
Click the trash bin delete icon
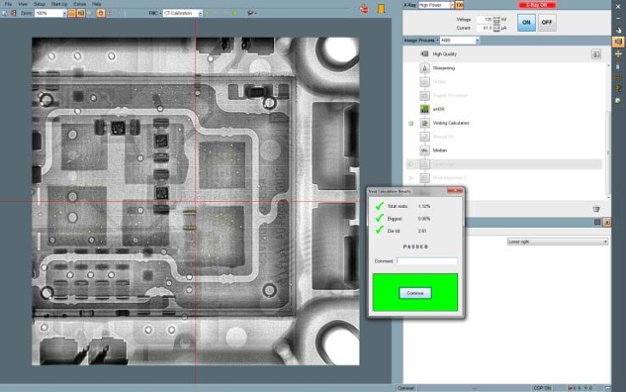point(596,209)
